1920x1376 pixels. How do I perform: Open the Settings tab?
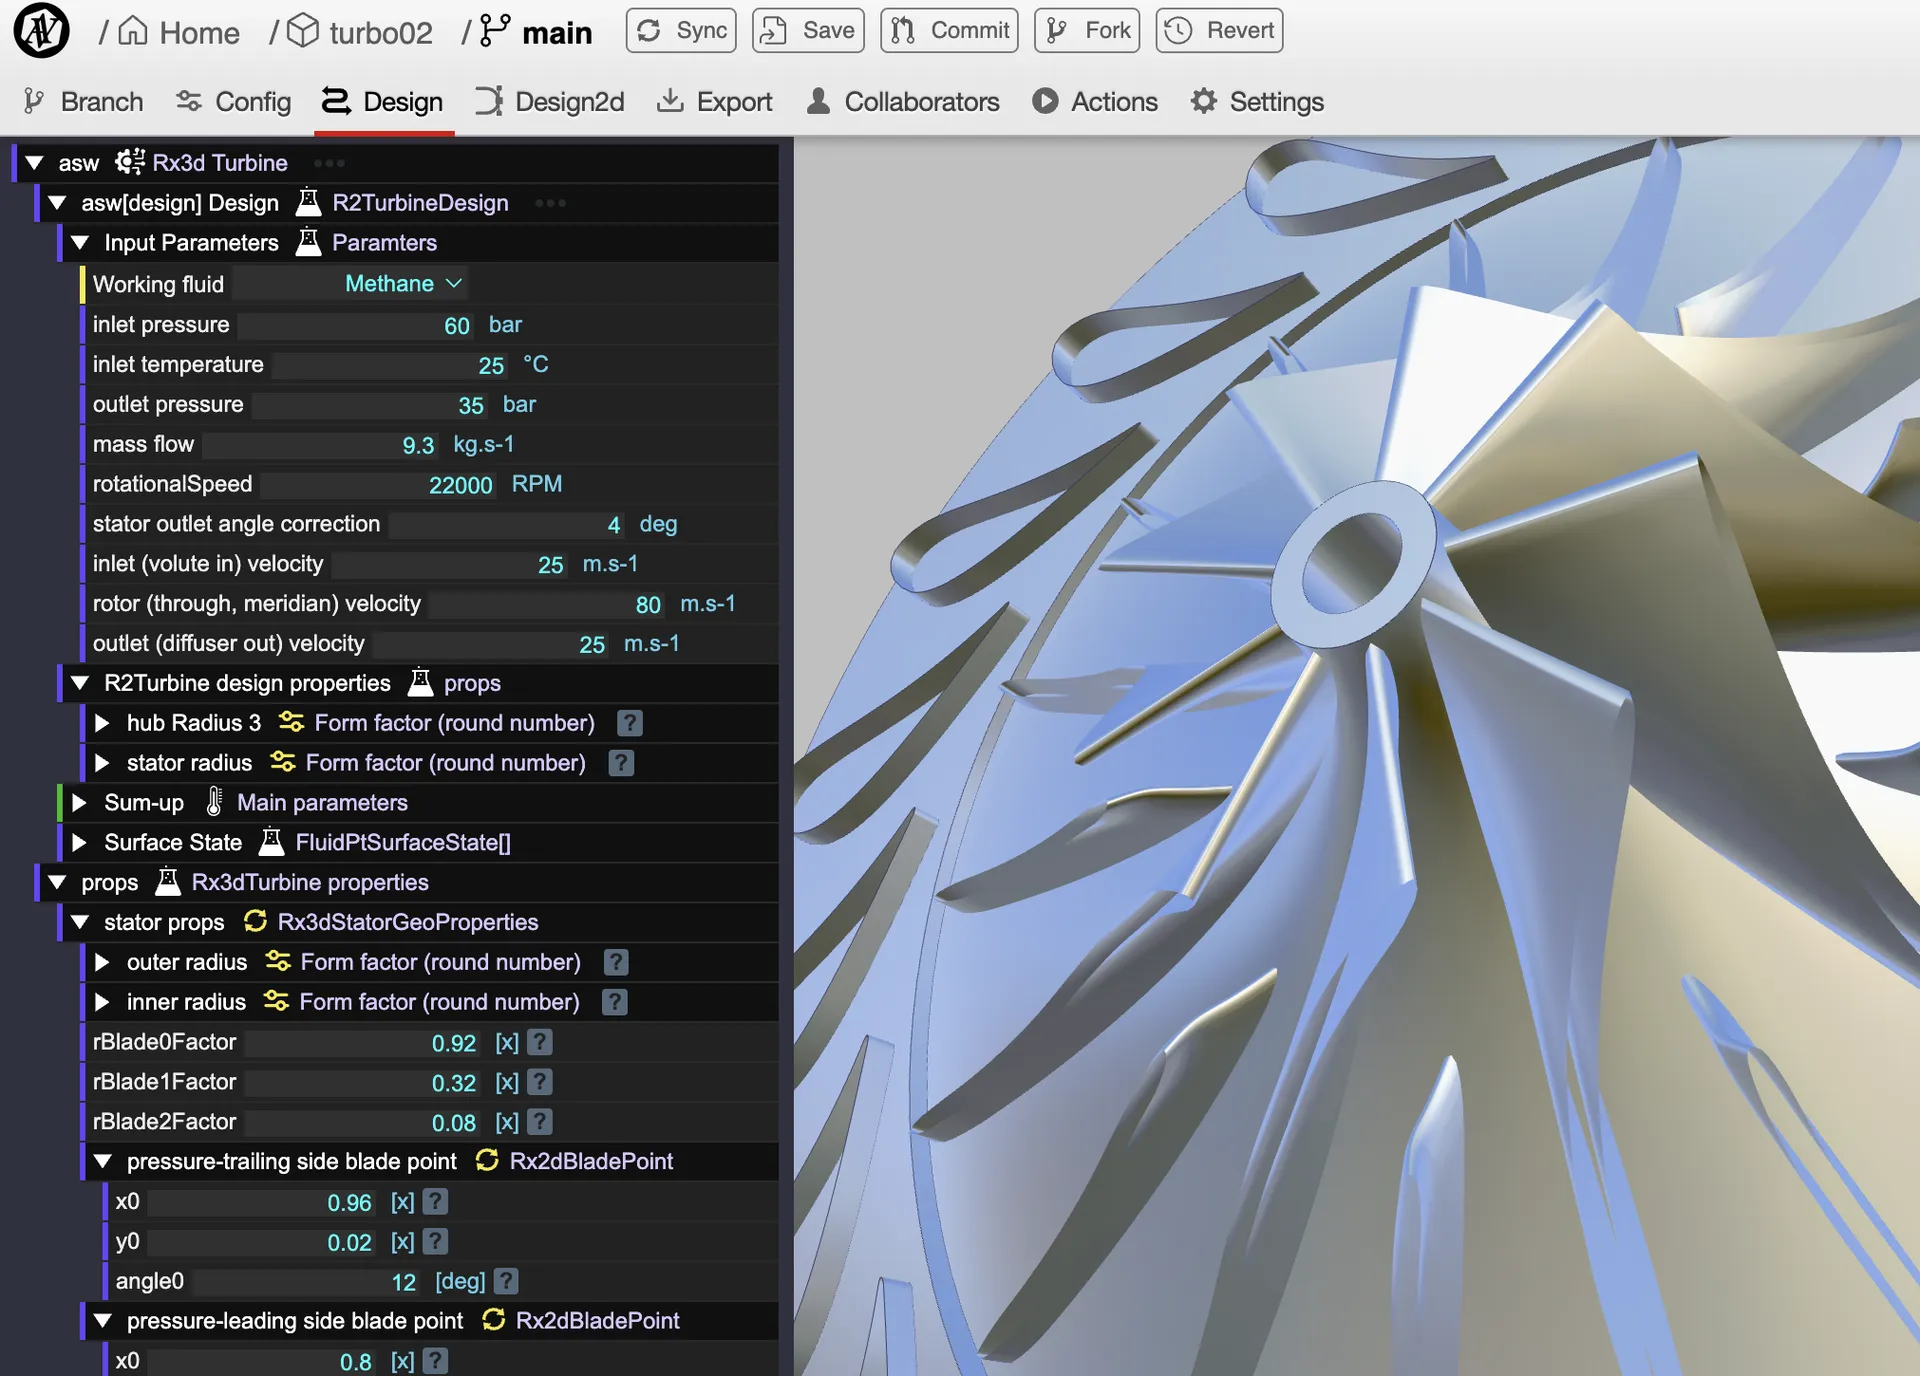point(1257,102)
